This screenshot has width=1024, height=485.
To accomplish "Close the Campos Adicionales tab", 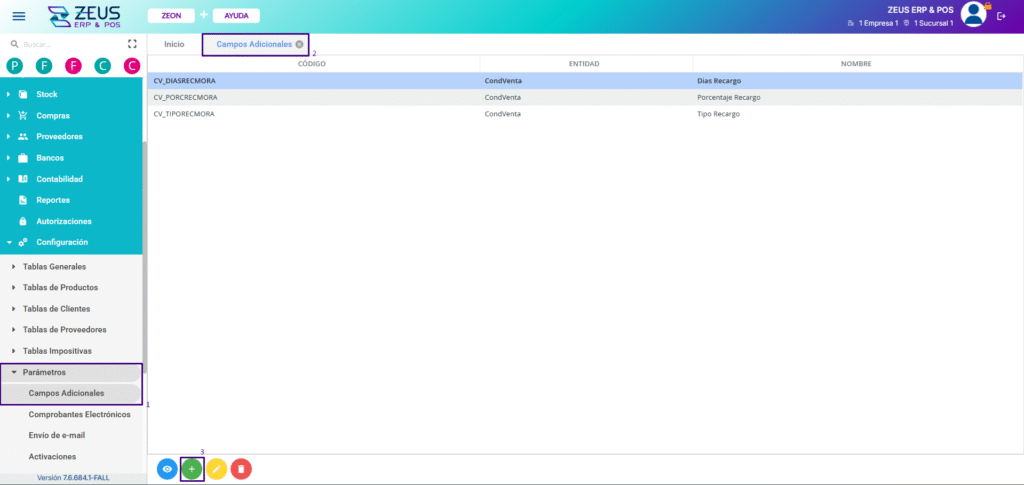I will click(x=299, y=44).
